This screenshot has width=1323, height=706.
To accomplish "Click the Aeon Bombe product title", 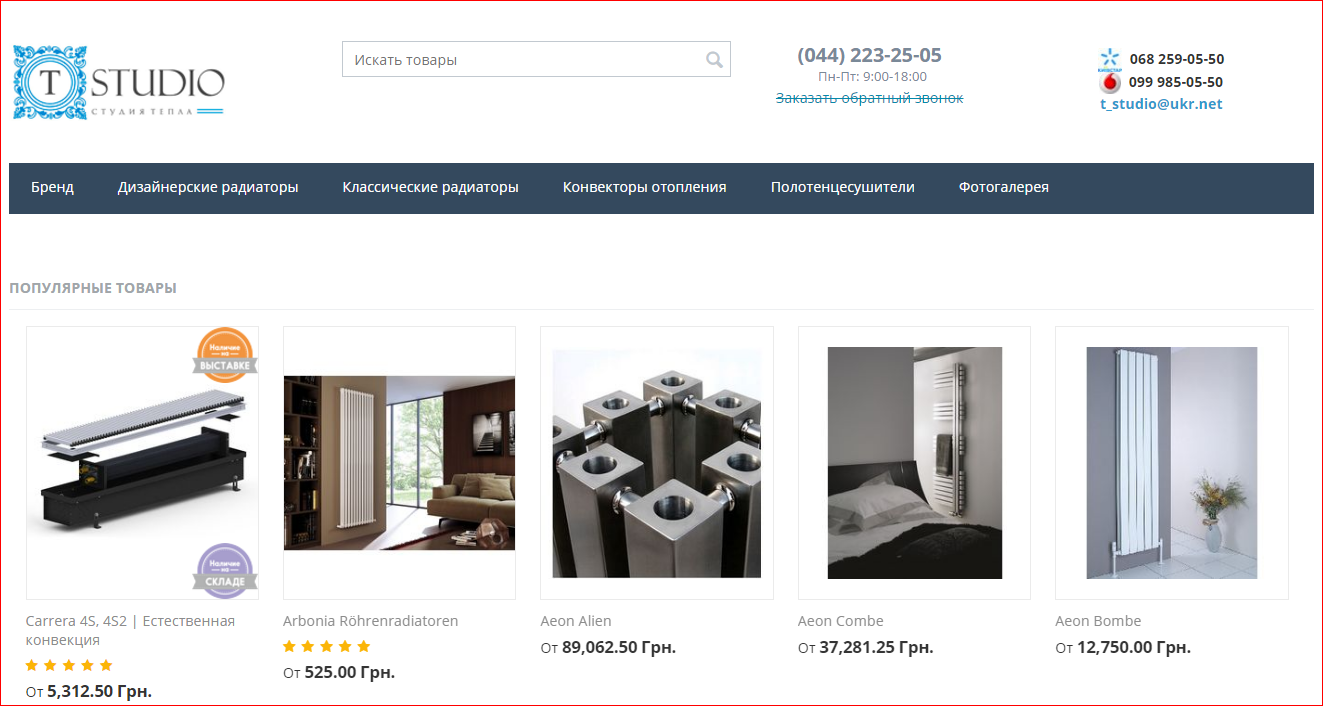I will [1098, 621].
